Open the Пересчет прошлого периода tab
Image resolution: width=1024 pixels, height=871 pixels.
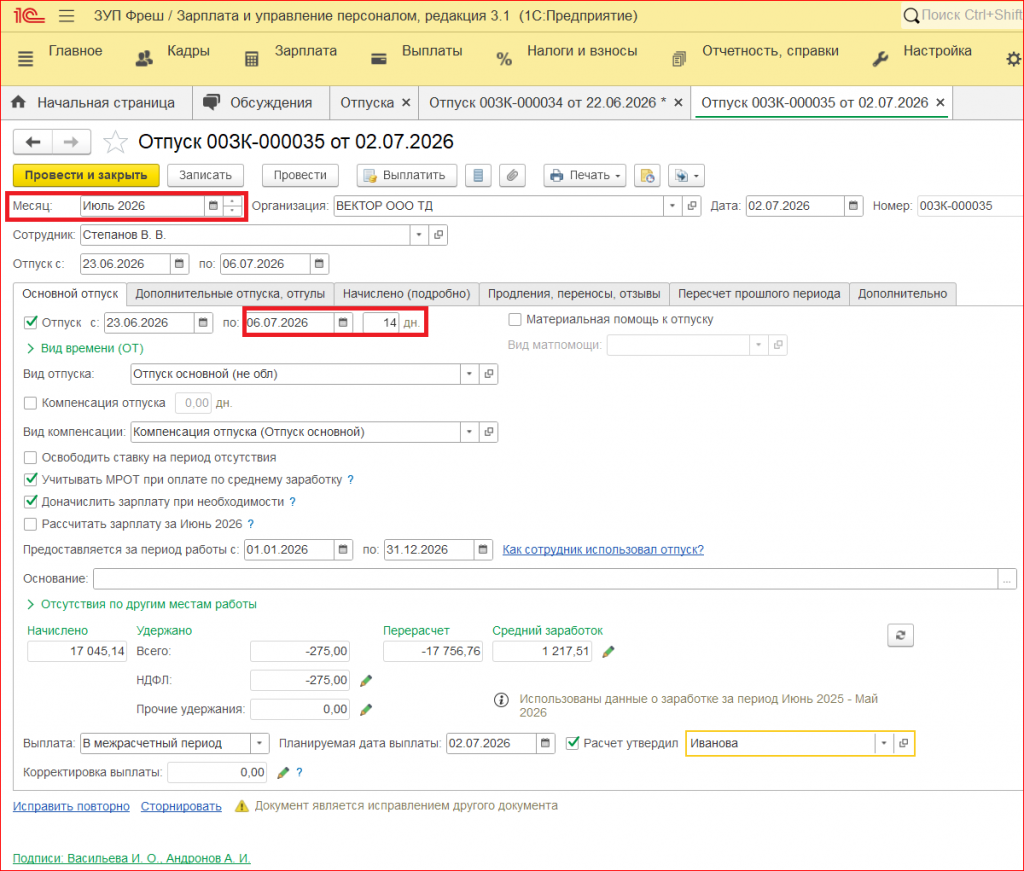coord(759,294)
